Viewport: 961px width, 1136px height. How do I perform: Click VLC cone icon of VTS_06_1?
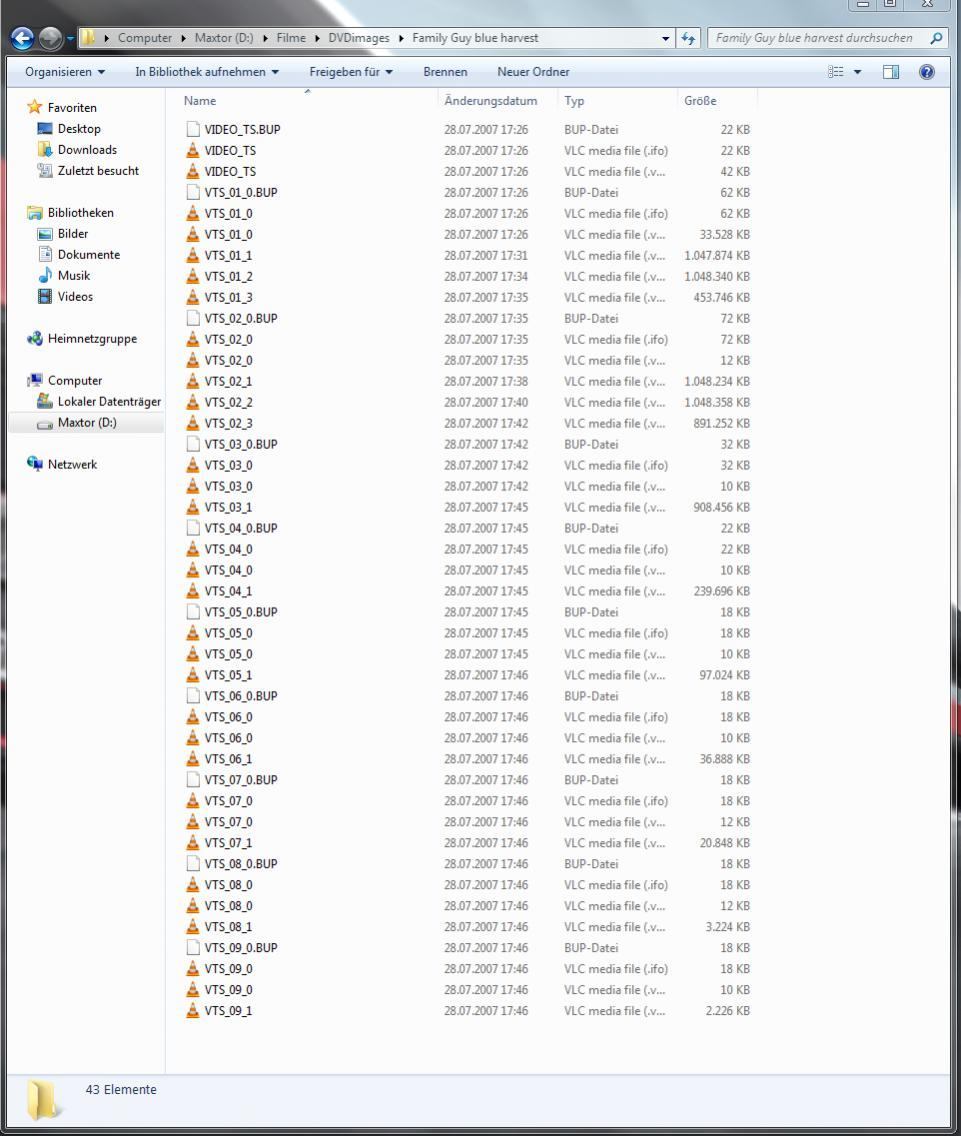pos(192,759)
